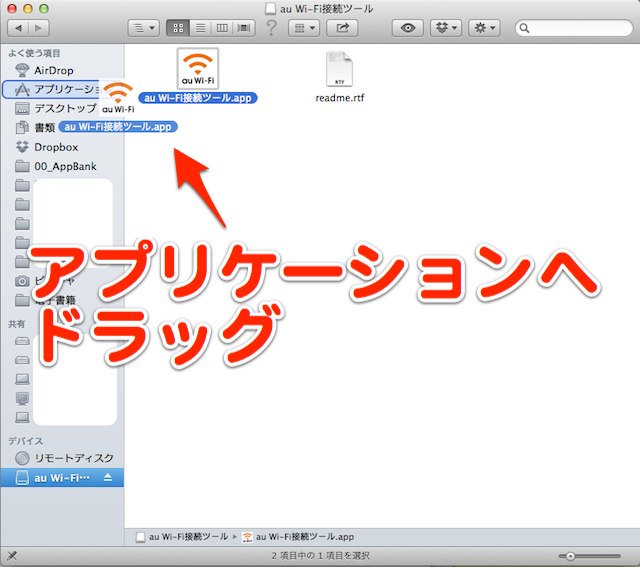Click the ピクチャ camera icon in sidebar
Image resolution: width=640 pixels, height=567 pixels.
coord(22,281)
